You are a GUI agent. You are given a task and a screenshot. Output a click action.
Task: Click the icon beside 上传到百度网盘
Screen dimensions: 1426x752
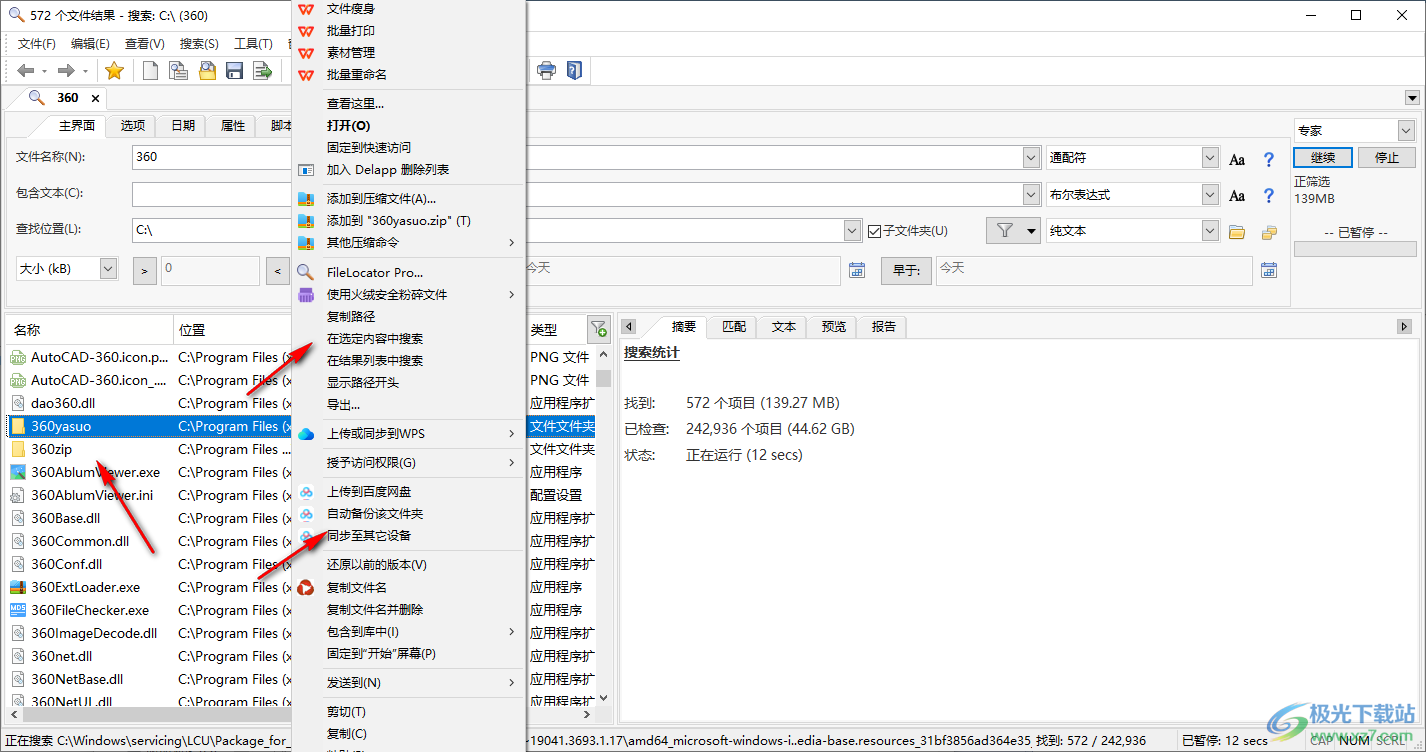[307, 491]
